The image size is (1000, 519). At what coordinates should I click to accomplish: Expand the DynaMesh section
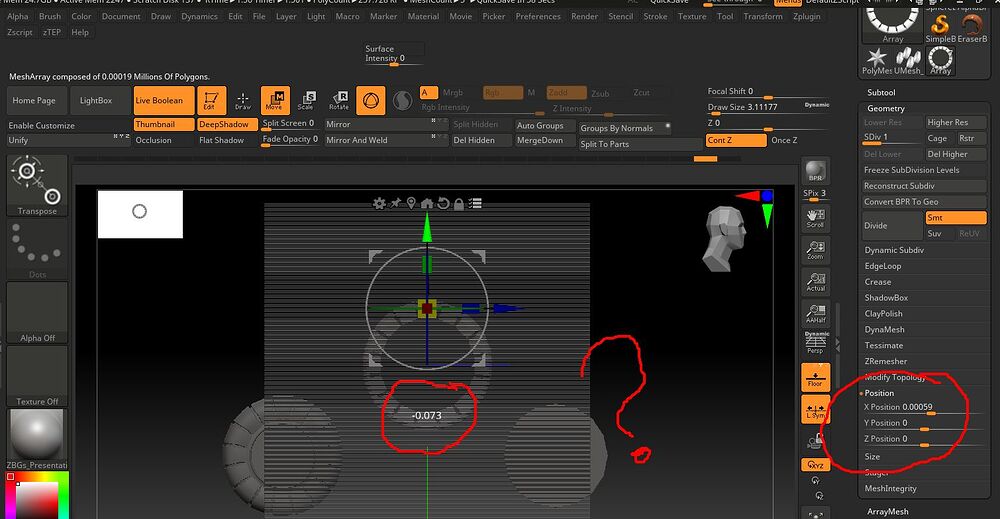(884, 330)
